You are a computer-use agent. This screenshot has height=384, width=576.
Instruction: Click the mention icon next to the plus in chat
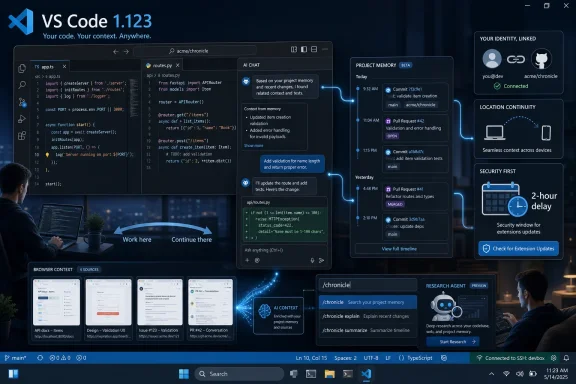[257, 260]
